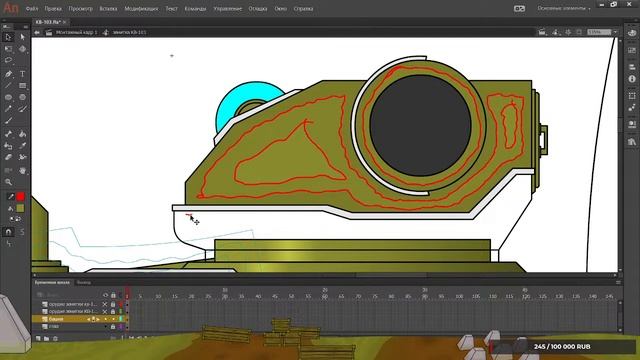This screenshot has height=360, width=640.
Task: Select the Zoom magnifier tool
Action: click(8, 182)
